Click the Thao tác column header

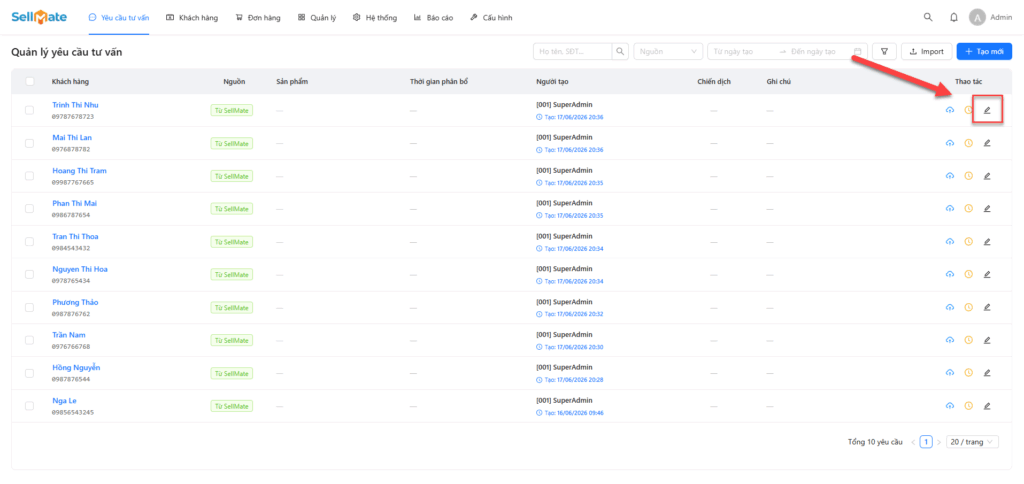968,82
